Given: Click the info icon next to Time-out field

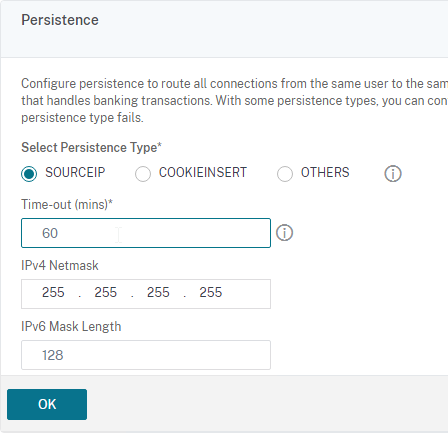Looking at the screenshot, I should tap(284, 233).
